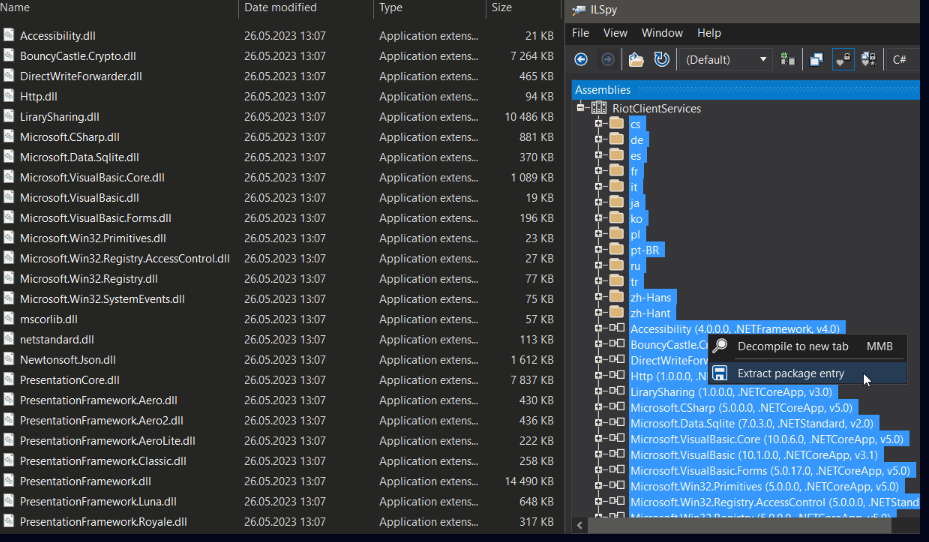Open the (Default) assembly list dropdown
This screenshot has height=542, width=929.
pyautogui.click(x=725, y=59)
